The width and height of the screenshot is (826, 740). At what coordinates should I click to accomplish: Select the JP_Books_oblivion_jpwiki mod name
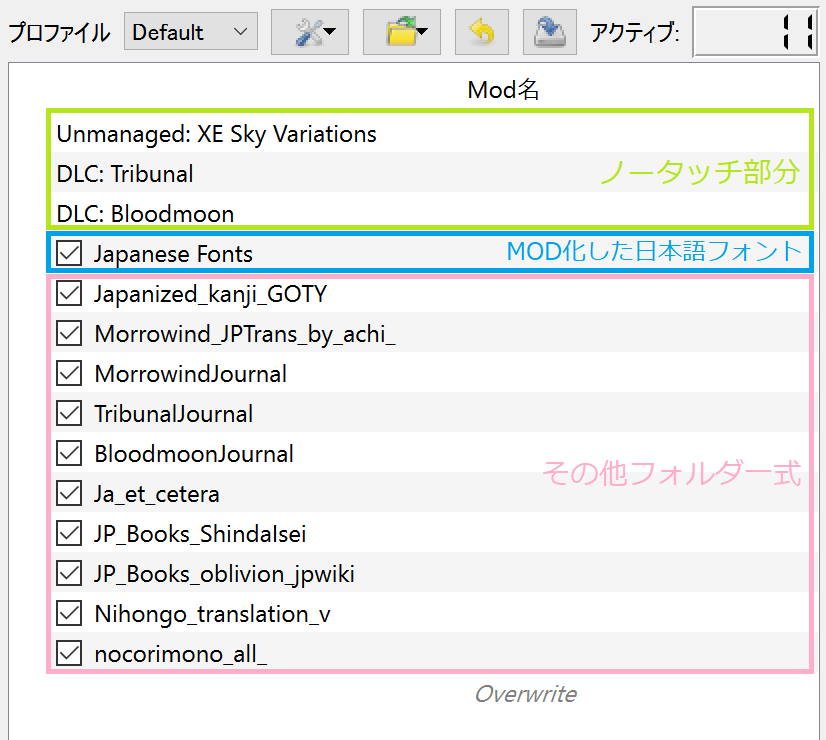224,574
